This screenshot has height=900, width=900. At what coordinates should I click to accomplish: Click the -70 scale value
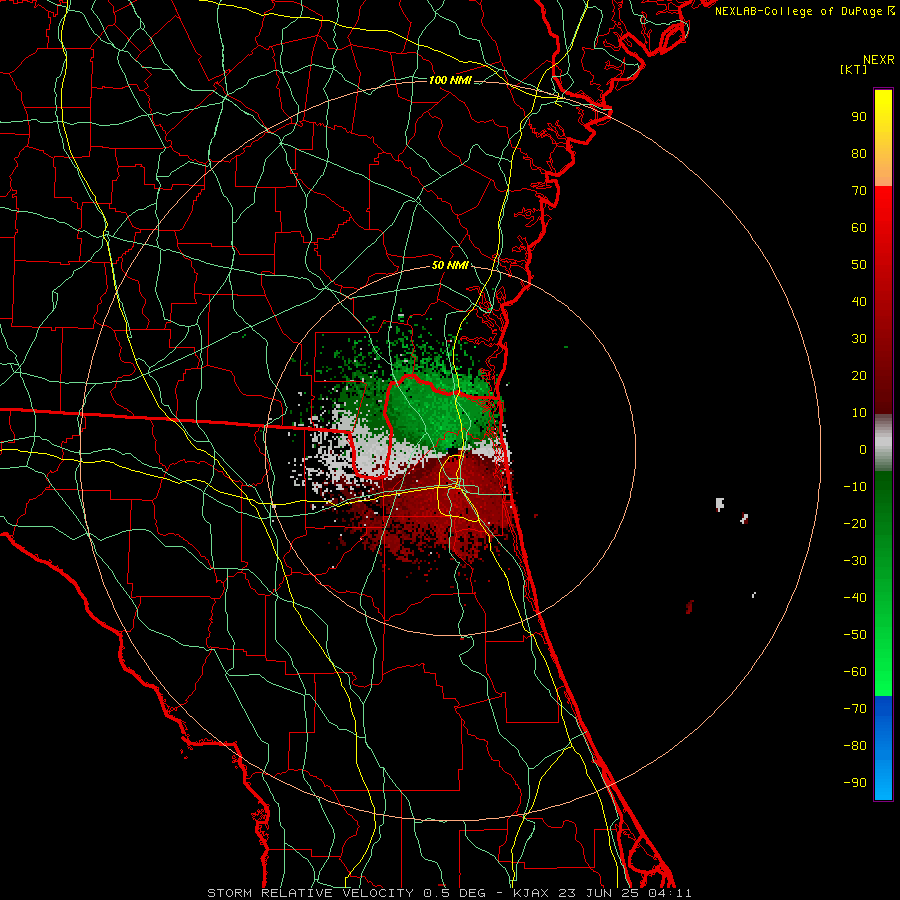(855, 709)
